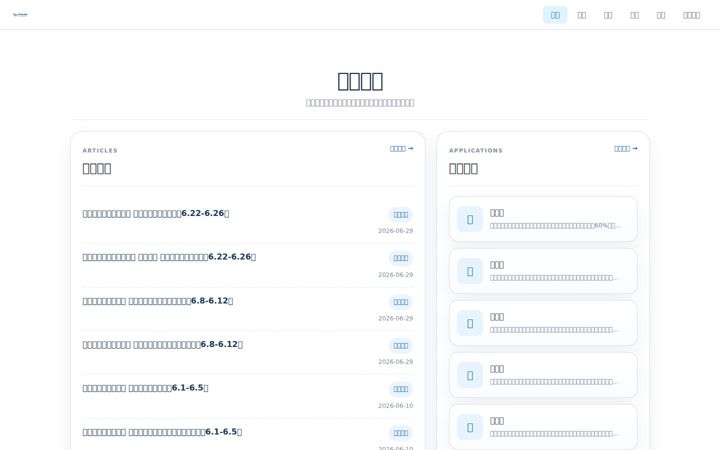Click the site logo in the header
720x450 pixels.
[20, 15]
